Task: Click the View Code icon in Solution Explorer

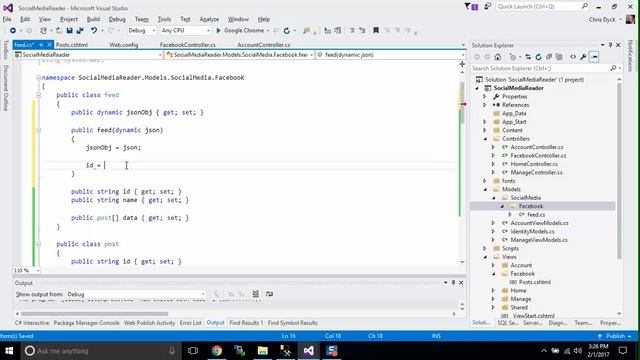Action: point(573,57)
